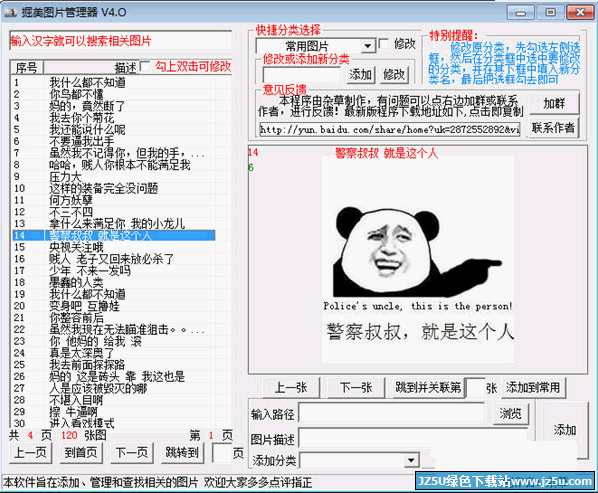This screenshot has height=493, width=598.
Task: Click the 序号 column header
Action: [x=27, y=67]
